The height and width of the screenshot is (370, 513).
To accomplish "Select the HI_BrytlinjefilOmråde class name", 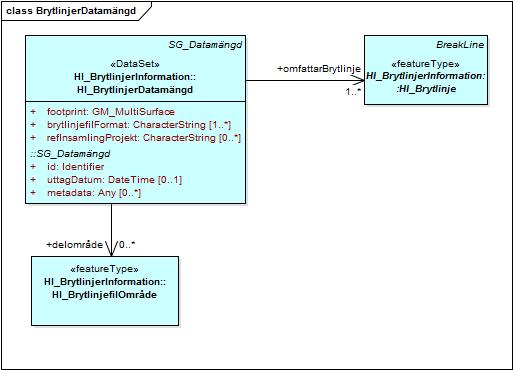I will click(x=104, y=295).
